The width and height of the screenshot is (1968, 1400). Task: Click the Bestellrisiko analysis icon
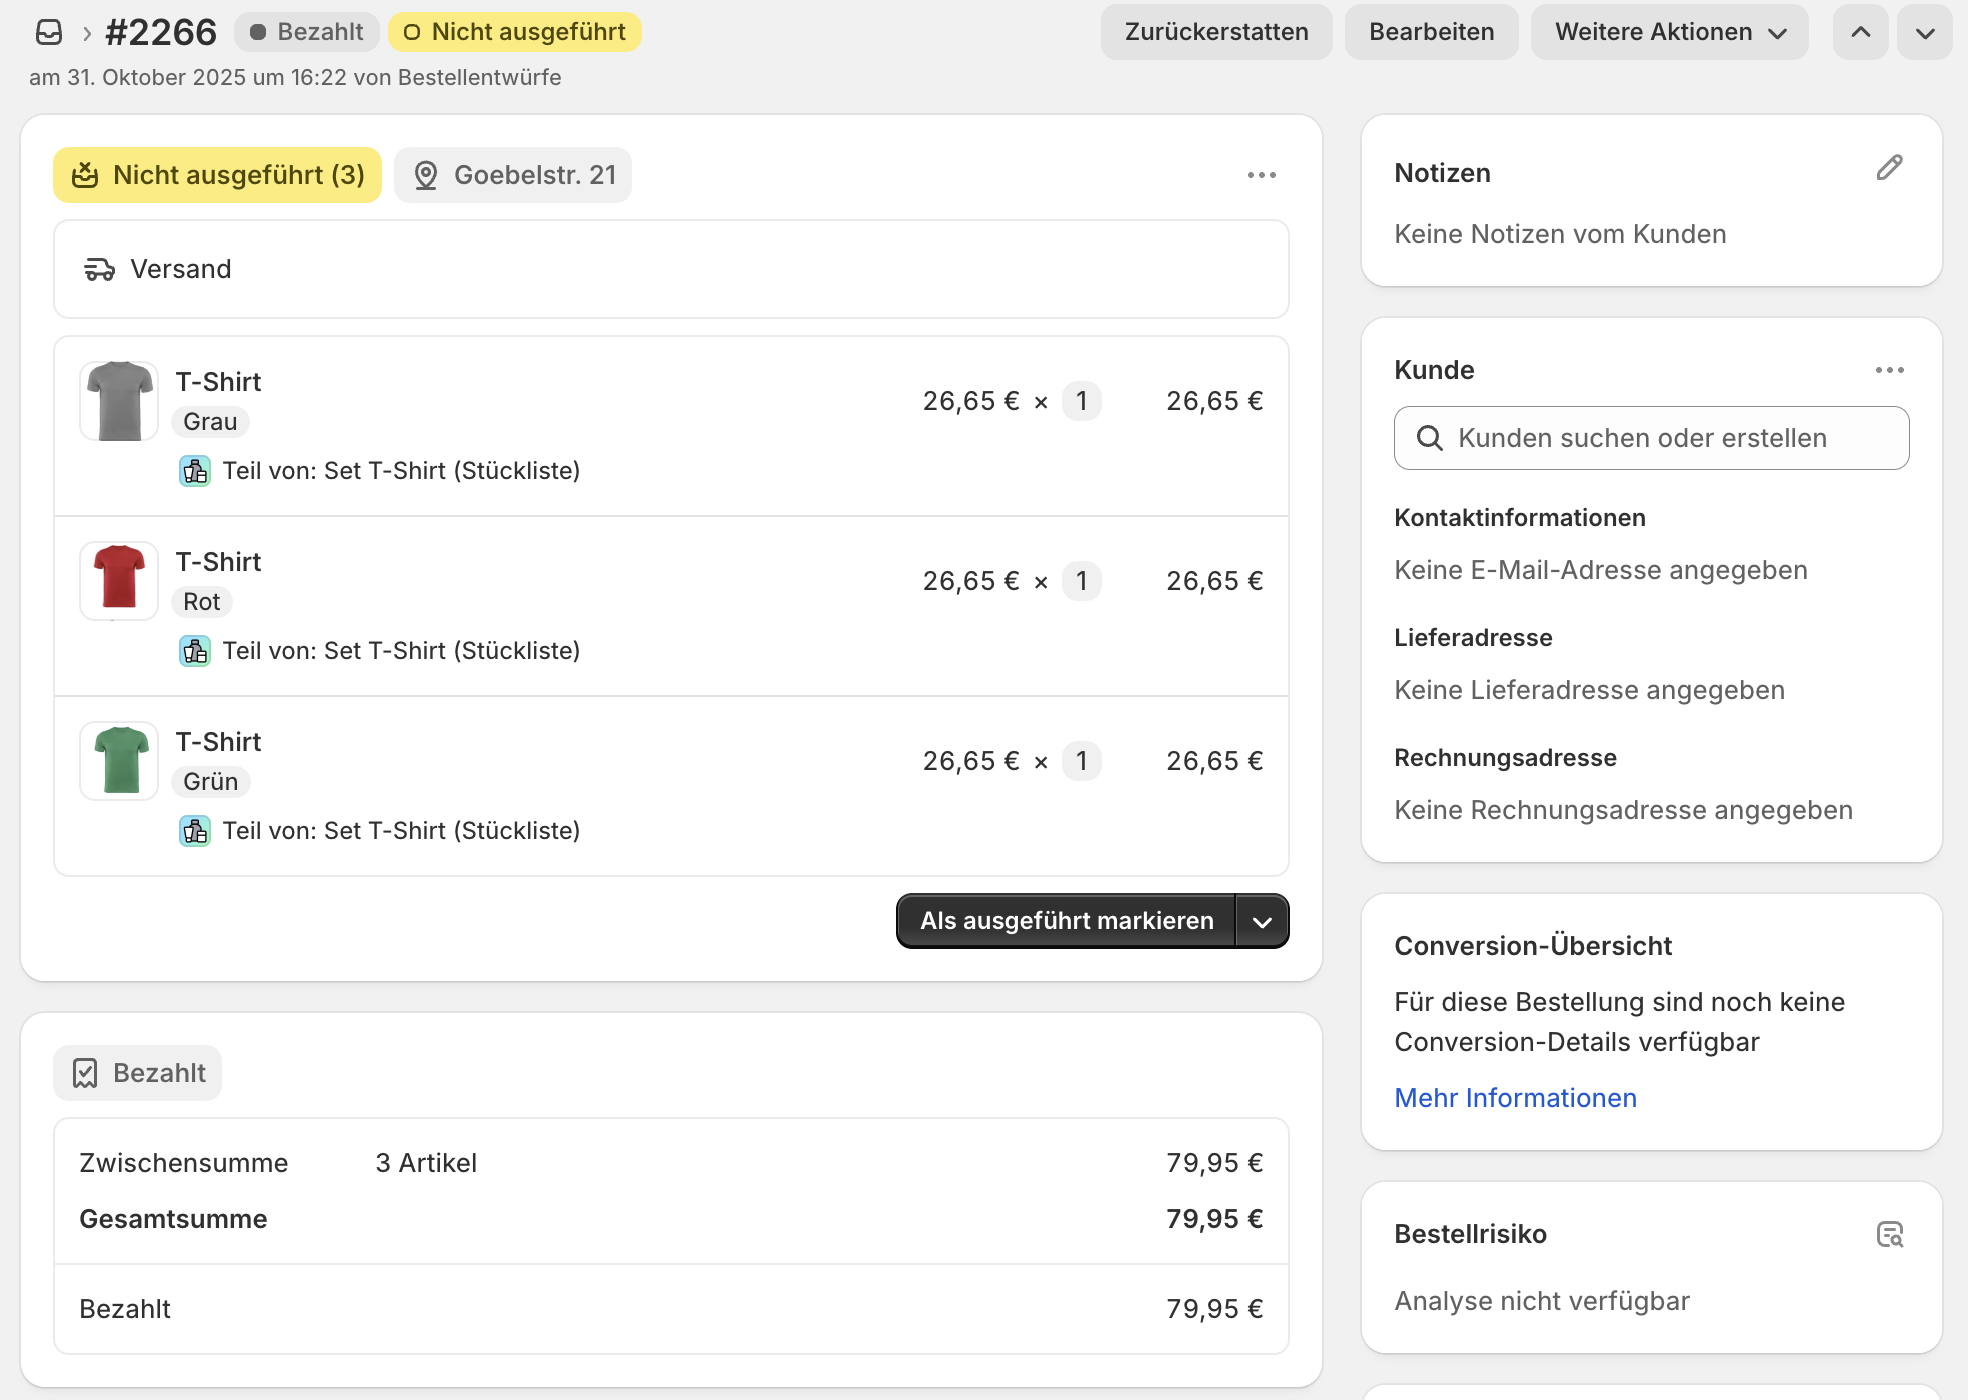pos(1889,1234)
